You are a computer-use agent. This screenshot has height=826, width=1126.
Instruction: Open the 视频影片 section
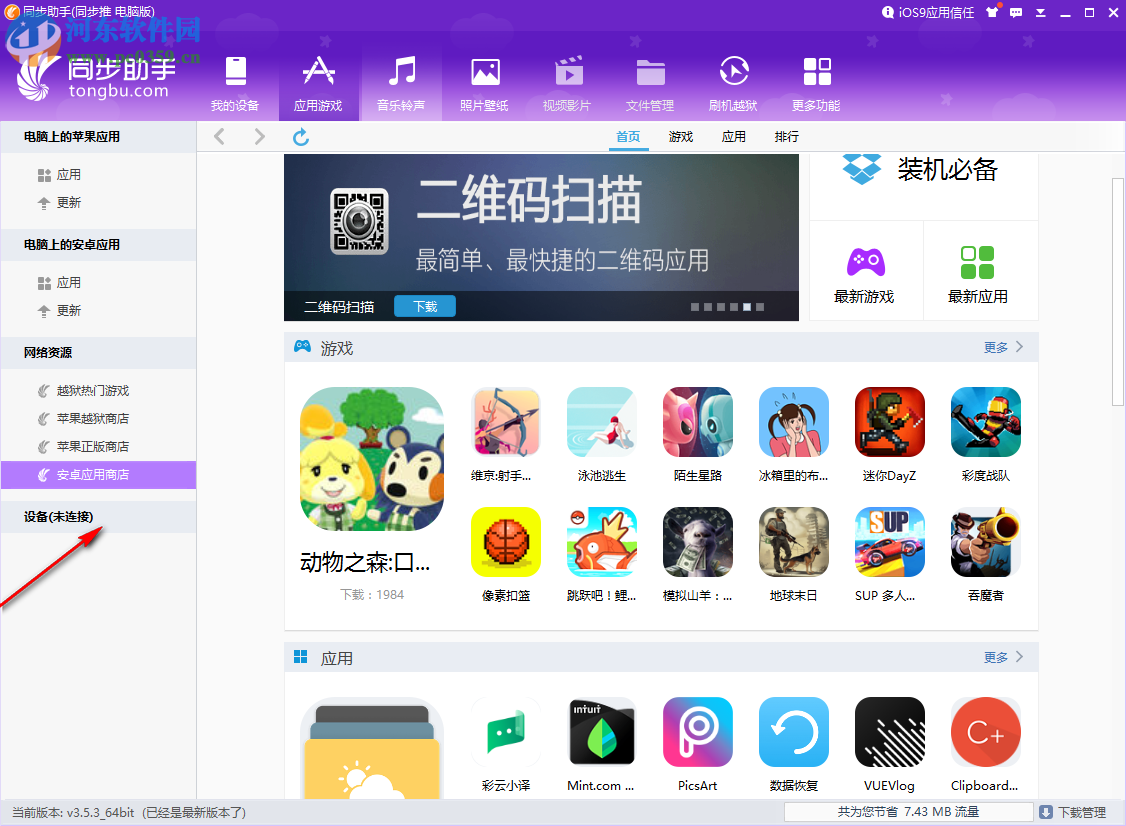click(567, 82)
